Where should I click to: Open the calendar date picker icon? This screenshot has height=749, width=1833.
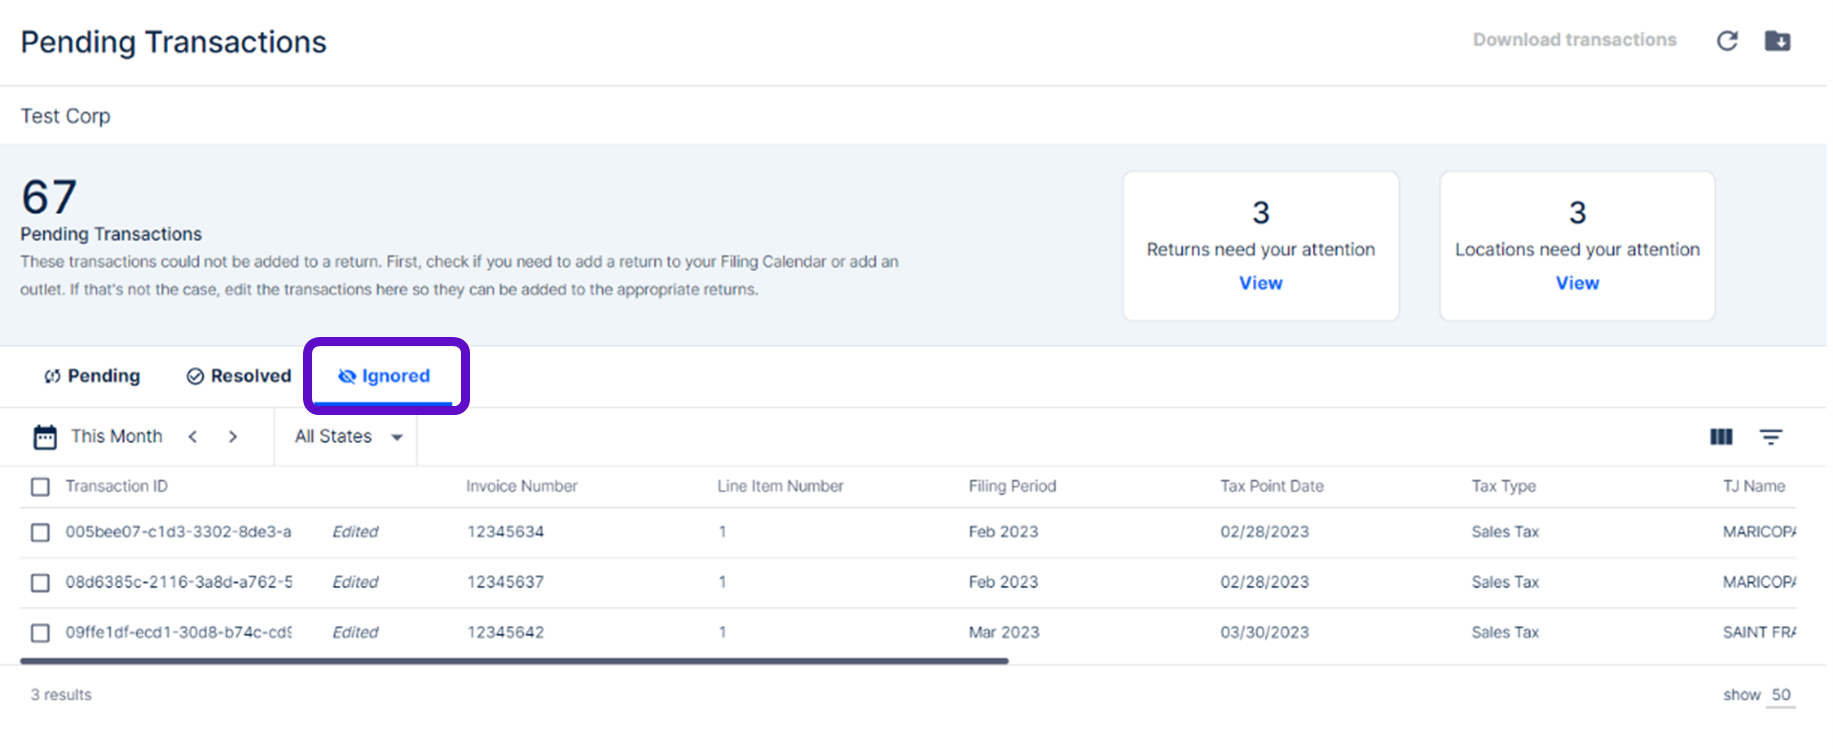[x=45, y=437]
